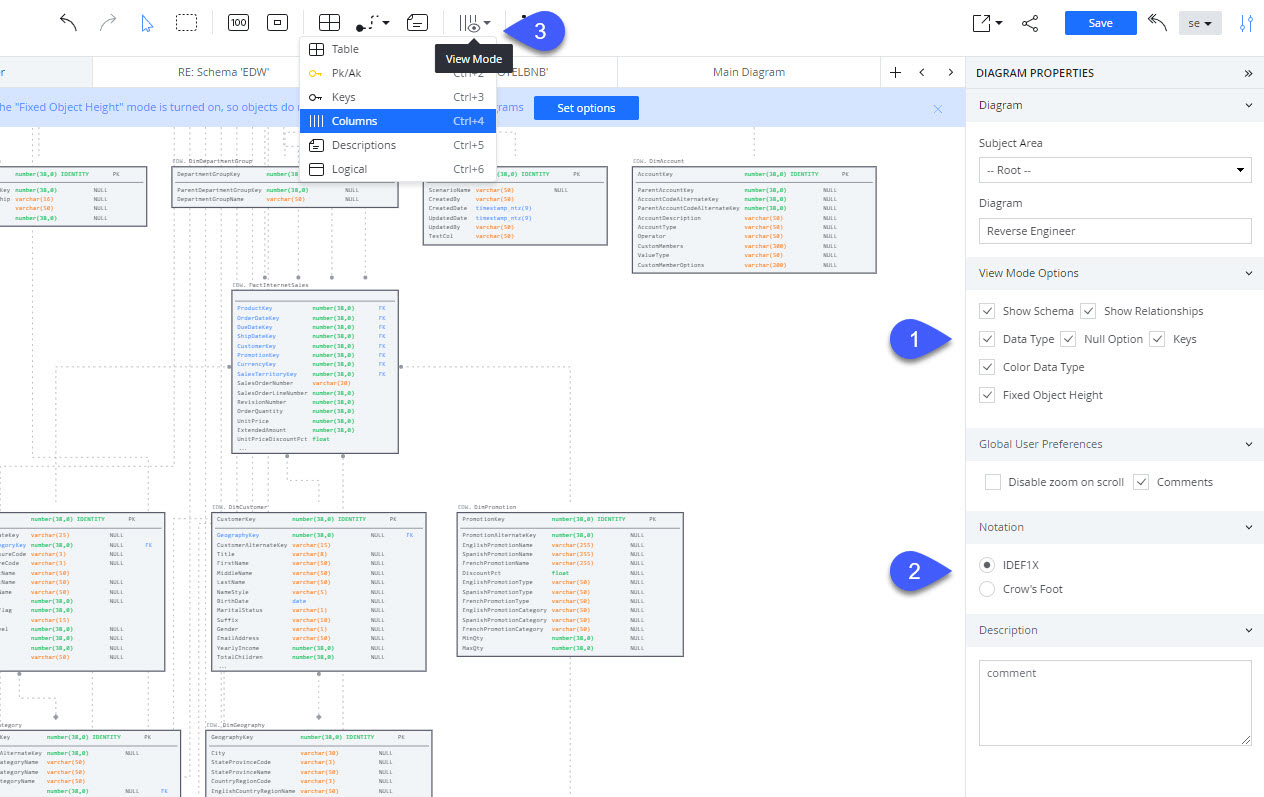The image size is (1264, 797).
Task: Open the properties sliders icon
Action: 1246,23
